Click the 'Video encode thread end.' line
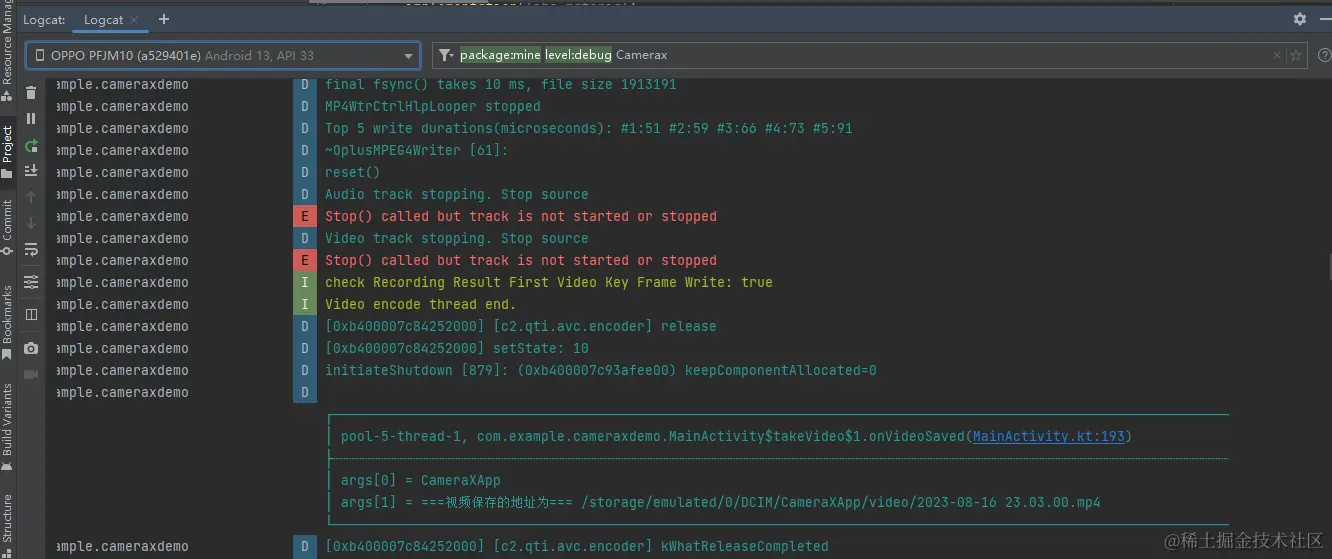The width and height of the screenshot is (1332, 559). [x=421, y=304]
